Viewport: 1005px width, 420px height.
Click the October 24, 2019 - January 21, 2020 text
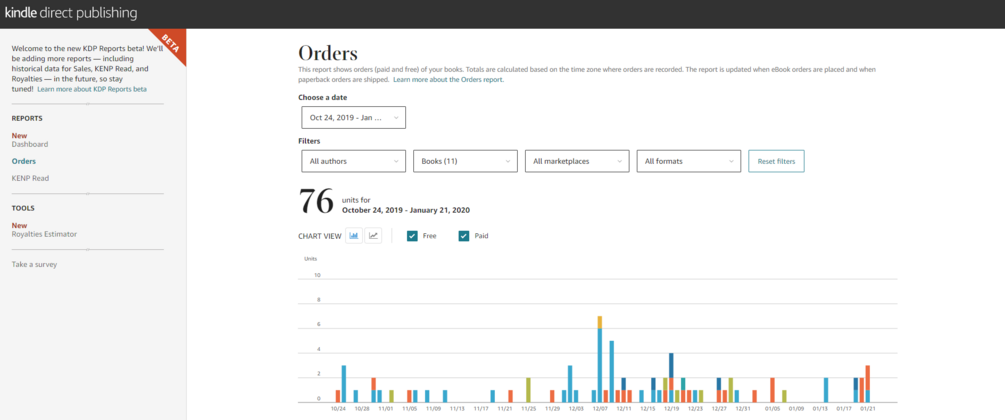pyautogui.click(x=406, y=210)
